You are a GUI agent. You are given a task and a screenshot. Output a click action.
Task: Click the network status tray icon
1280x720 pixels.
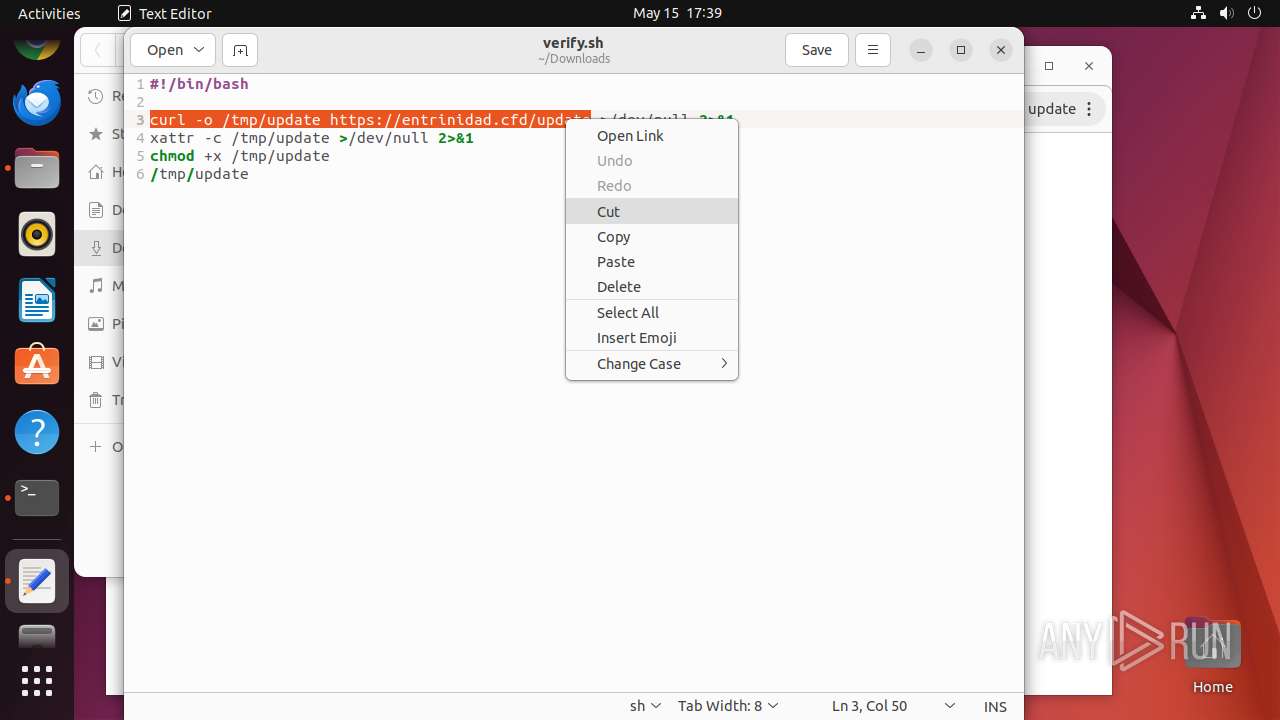(x=1199, y=13)
